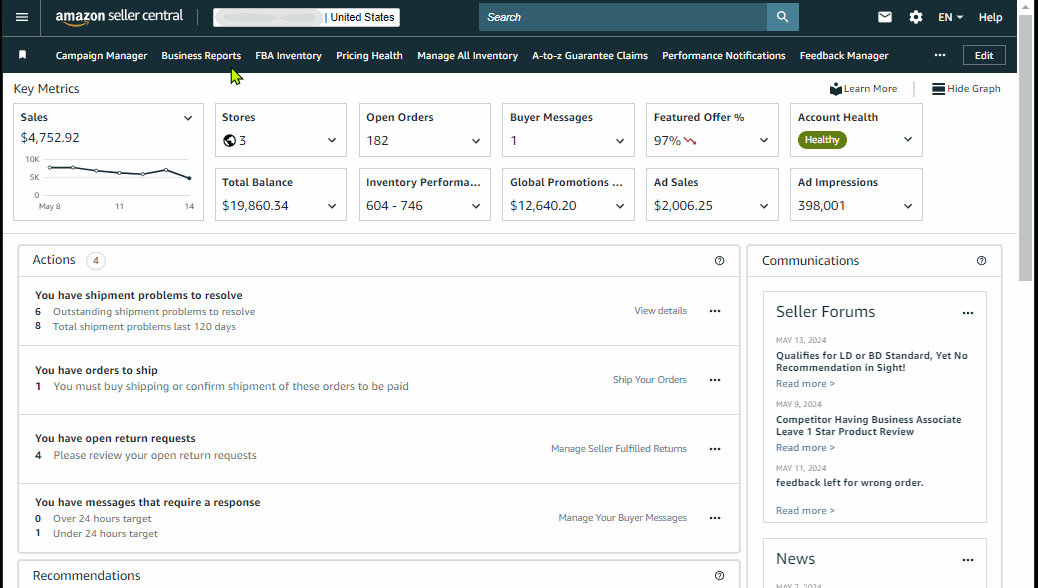
Task: Click the Hide Graph icon
Action: tap(938, 89)
